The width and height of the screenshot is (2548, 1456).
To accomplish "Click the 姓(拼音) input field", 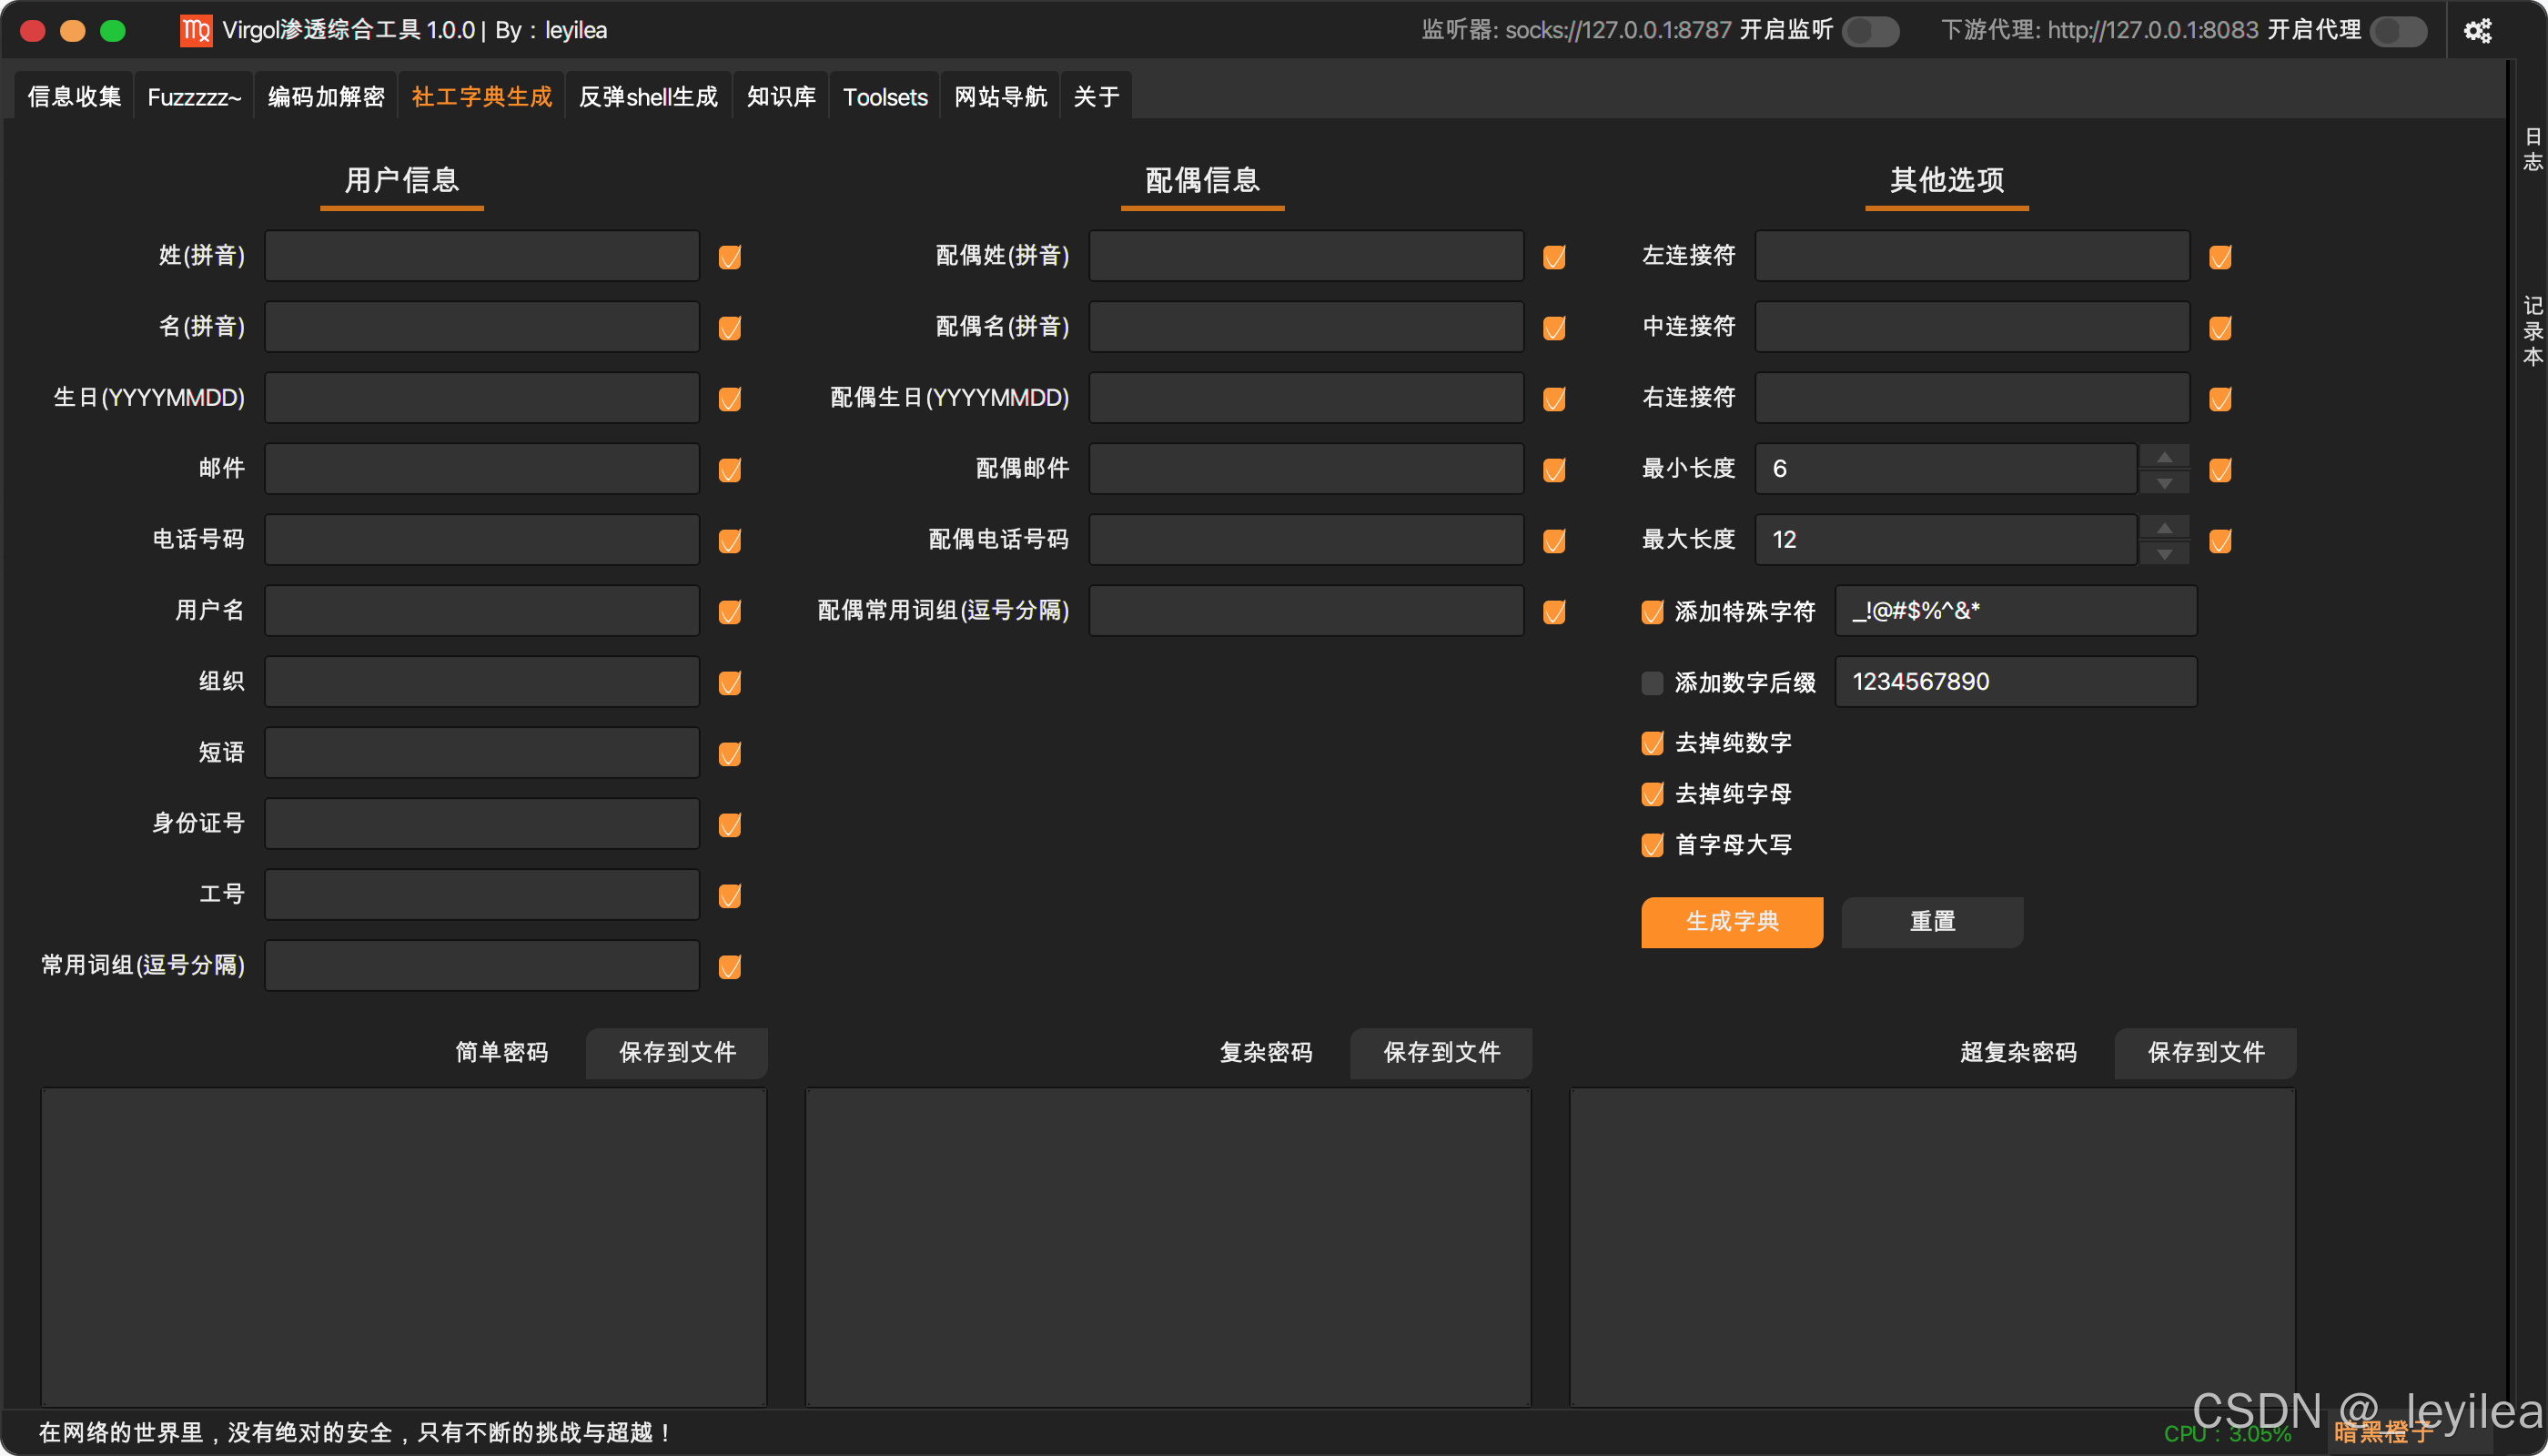I will pos(481,256).
